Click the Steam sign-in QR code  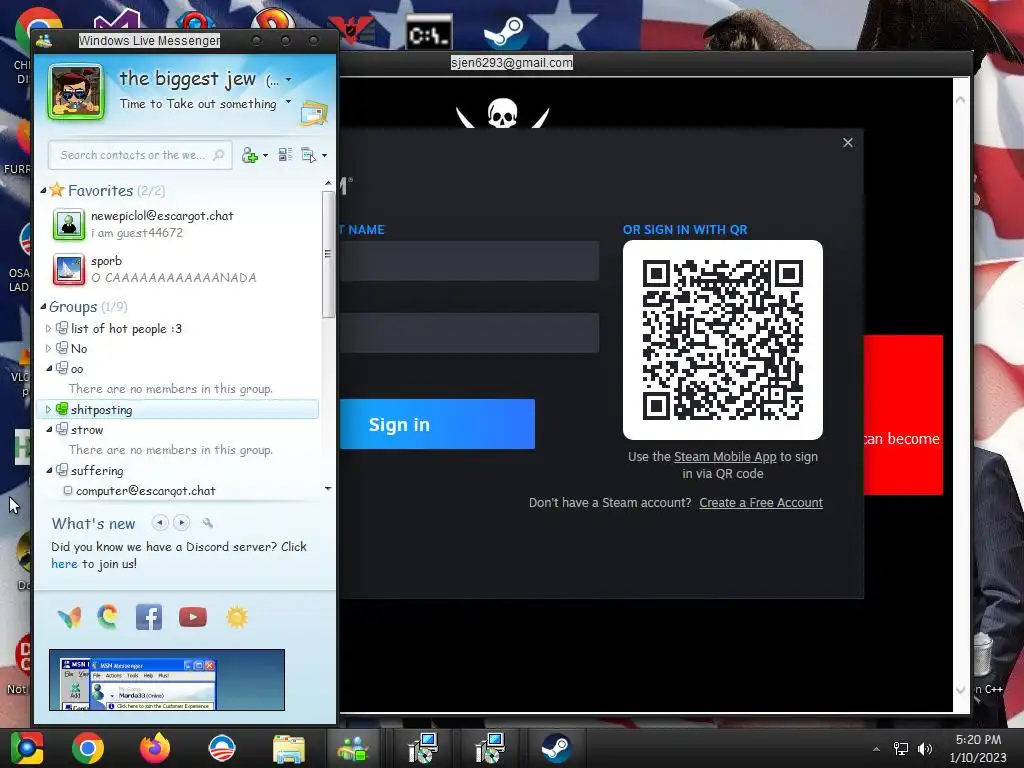(722, 340)
